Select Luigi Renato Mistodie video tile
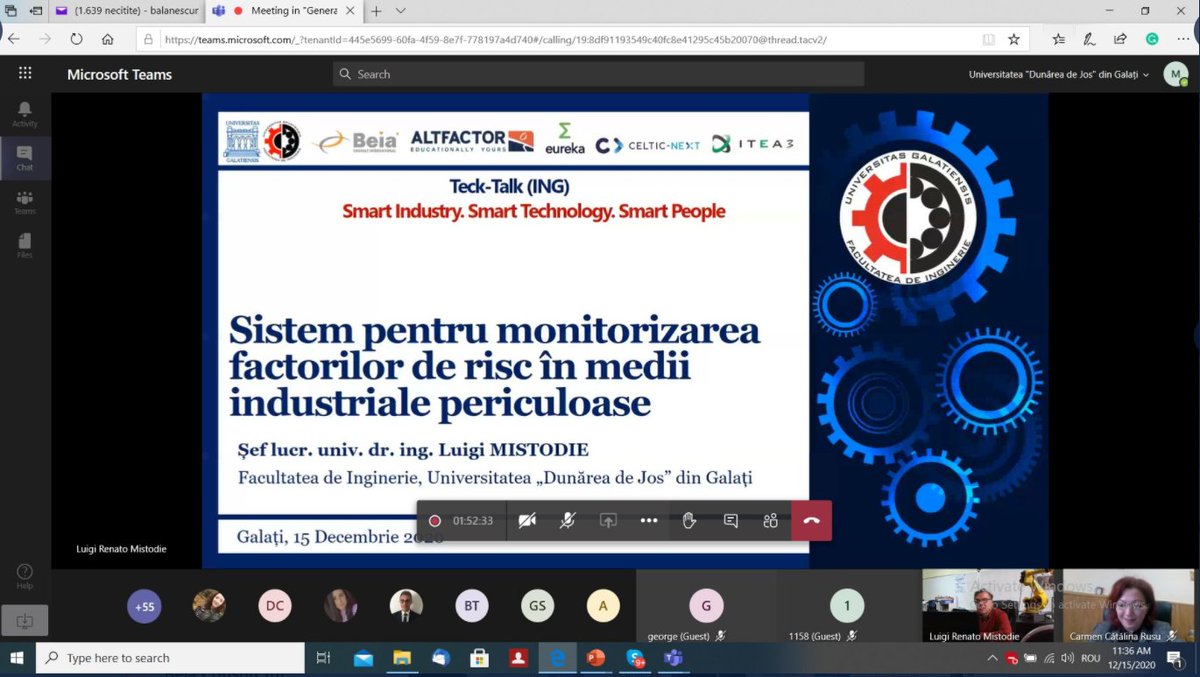Image resolution: width=1200 pixels, height=677 pixels. click(x=988, y=606)
